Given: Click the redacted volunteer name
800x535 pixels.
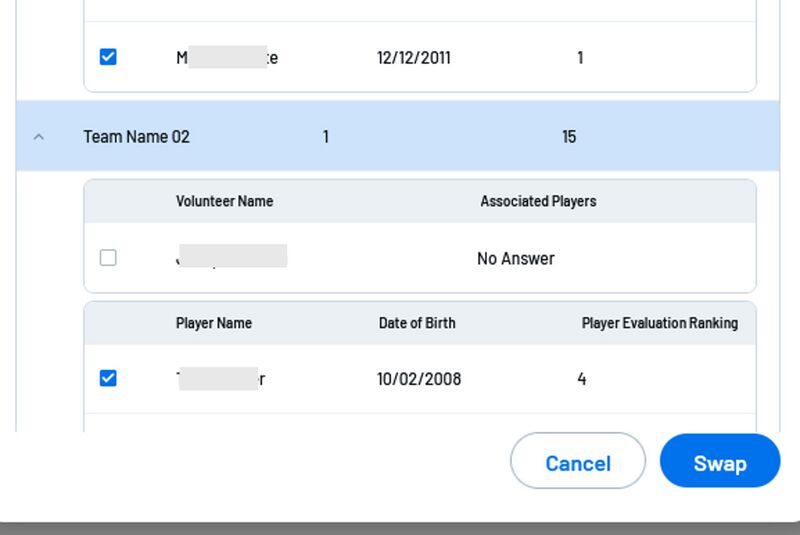Looking at the screenshot, I should (231, 258).
